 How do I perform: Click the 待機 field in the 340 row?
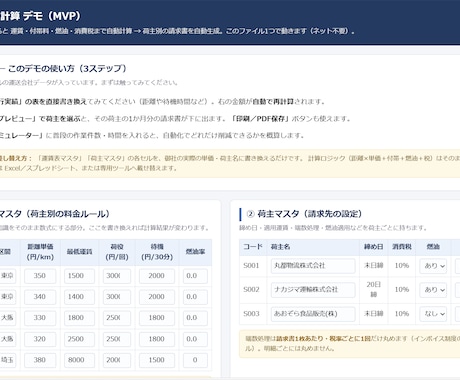coord(157,297)
